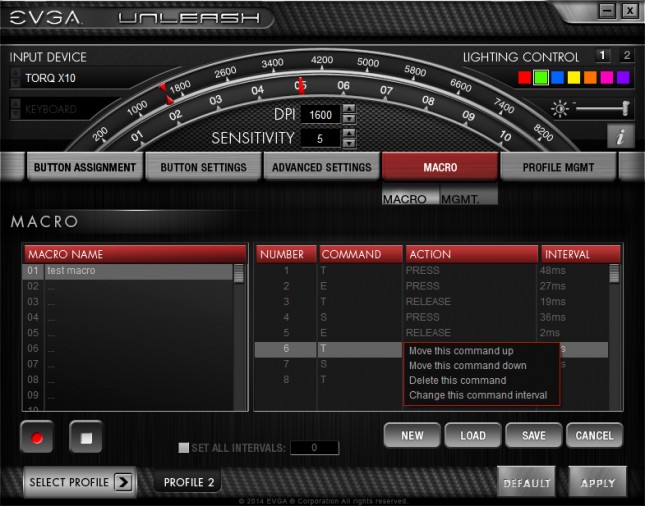Screen dimensions: 645x506
Task: Click the Select Profile button
Action: click(x=80, y=482)
